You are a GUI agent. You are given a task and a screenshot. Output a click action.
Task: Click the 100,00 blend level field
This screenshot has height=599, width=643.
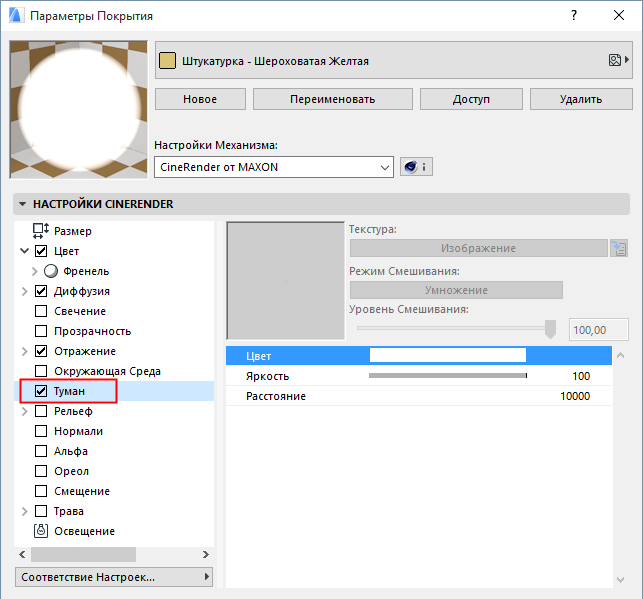598,330
